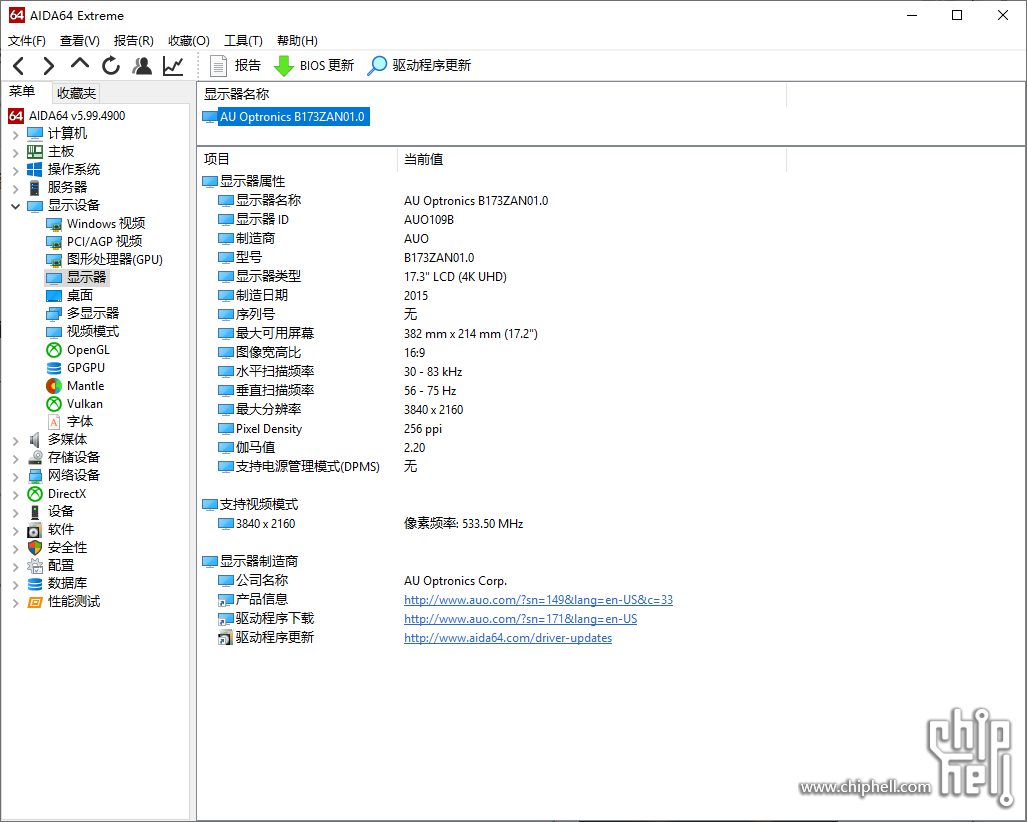1027x822 pixels.
Task: Click the 安全性 shield icon
Action: (35, 548)
